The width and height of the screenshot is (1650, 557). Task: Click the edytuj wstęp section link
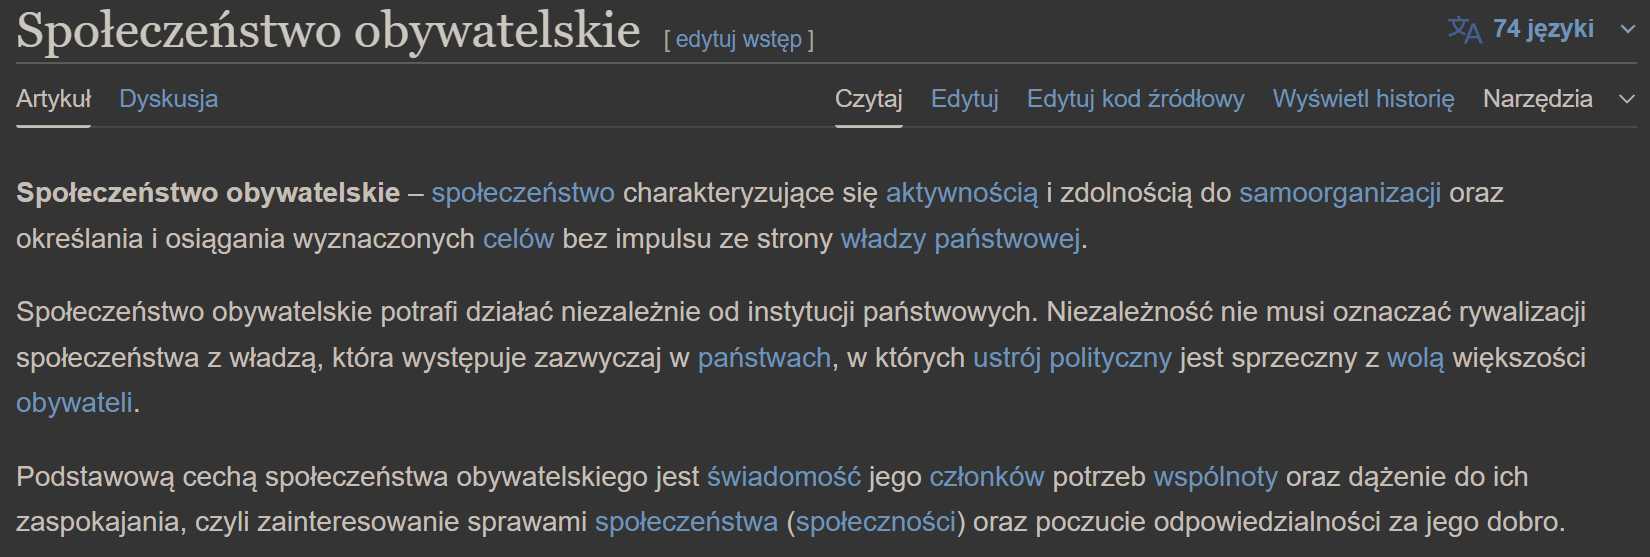click(x=738, y=39)
